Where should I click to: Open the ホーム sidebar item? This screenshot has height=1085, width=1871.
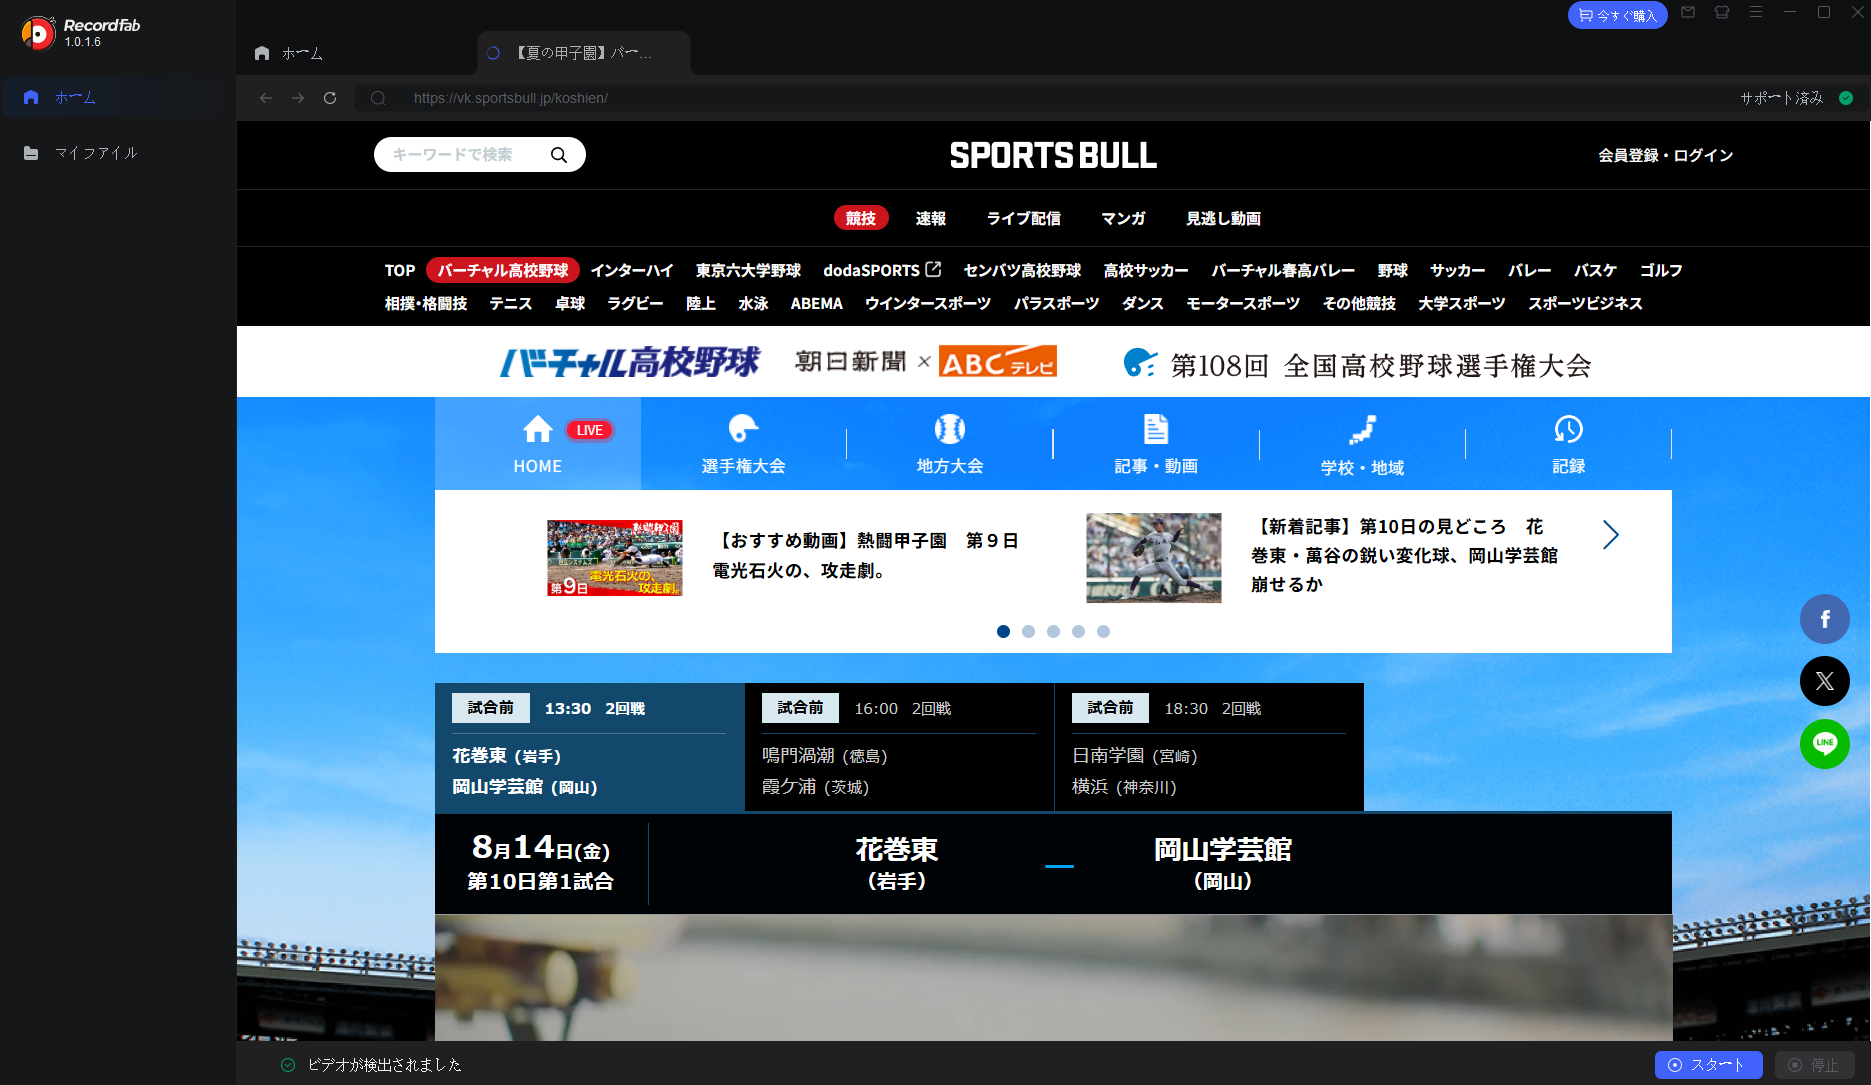pos(117,97)
